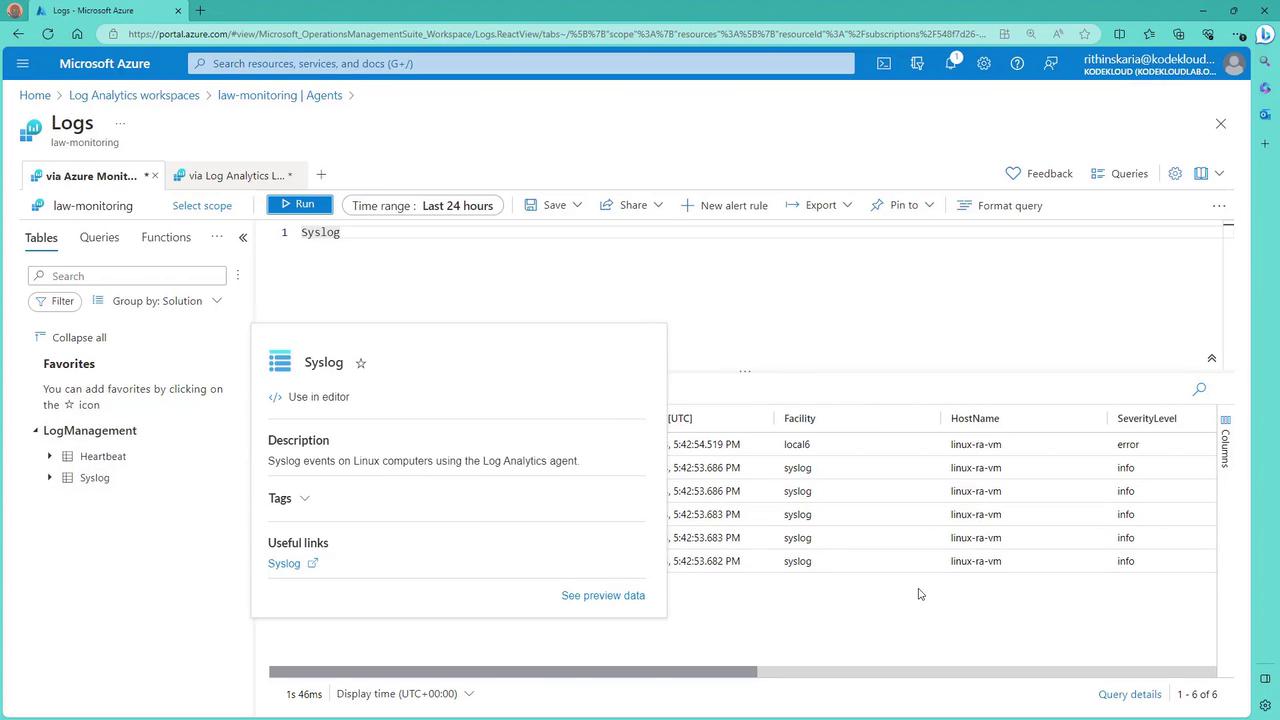Open the Columns panel on right edge
The width and height of the screenshot is (1280, 720).
[x=1225, y=440]
